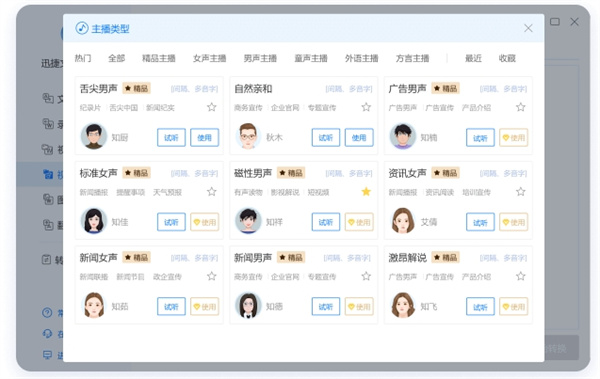Image resolution: width=600 pixels, height=379 pixels.
Task: Click 间隔、多音字 link on 资讯女声 card
Action: point(503,173)
